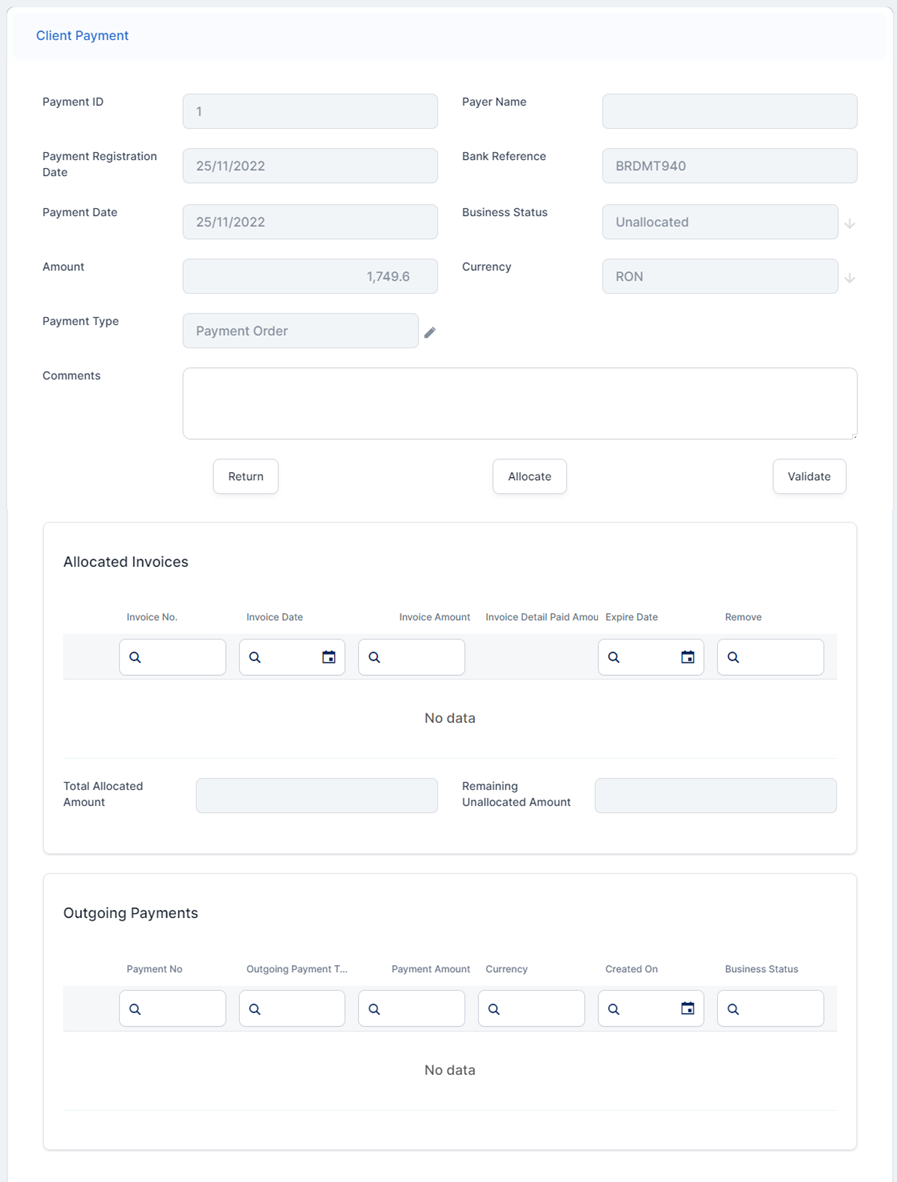Screen dimensions: 897x1182
Task: Click search icon in Outgoing Payment Type filter
Action: pos(255,1009)
